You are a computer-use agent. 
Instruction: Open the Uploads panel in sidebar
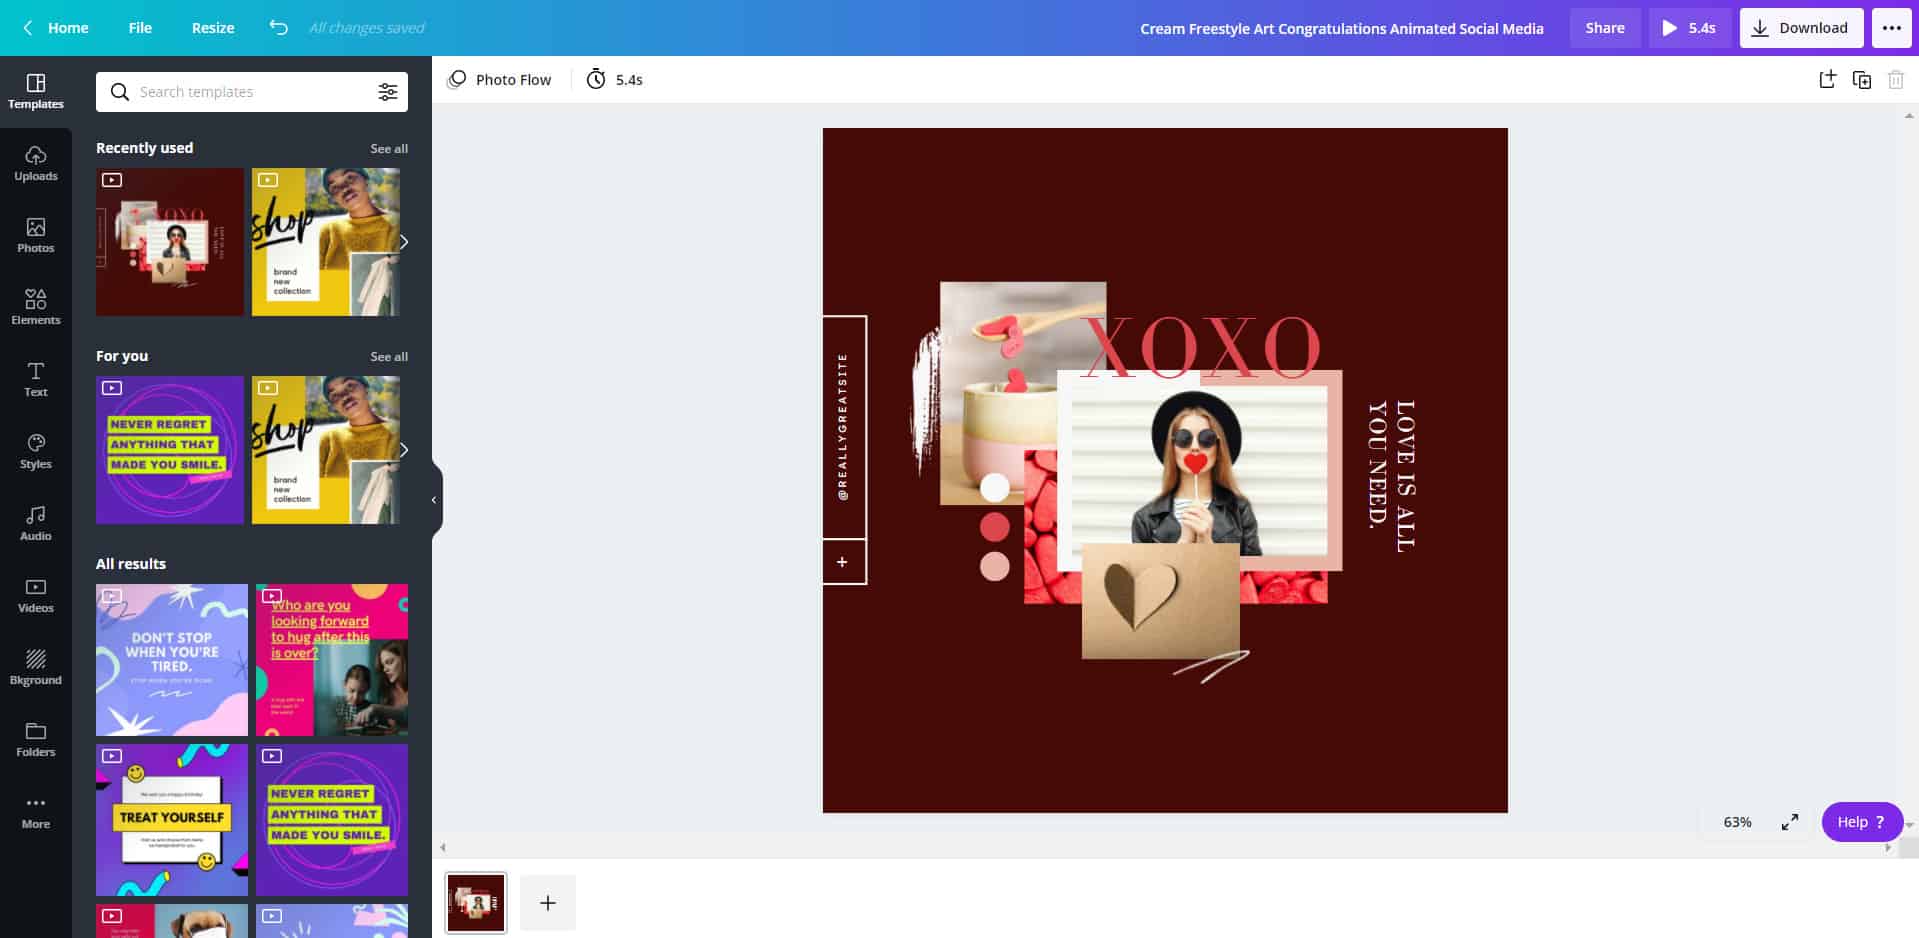coord(35,163)
